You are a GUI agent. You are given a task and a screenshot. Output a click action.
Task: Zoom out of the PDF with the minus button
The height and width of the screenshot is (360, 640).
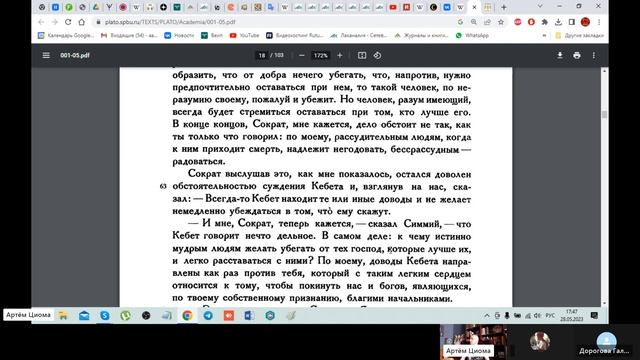[x=302, y=55]
